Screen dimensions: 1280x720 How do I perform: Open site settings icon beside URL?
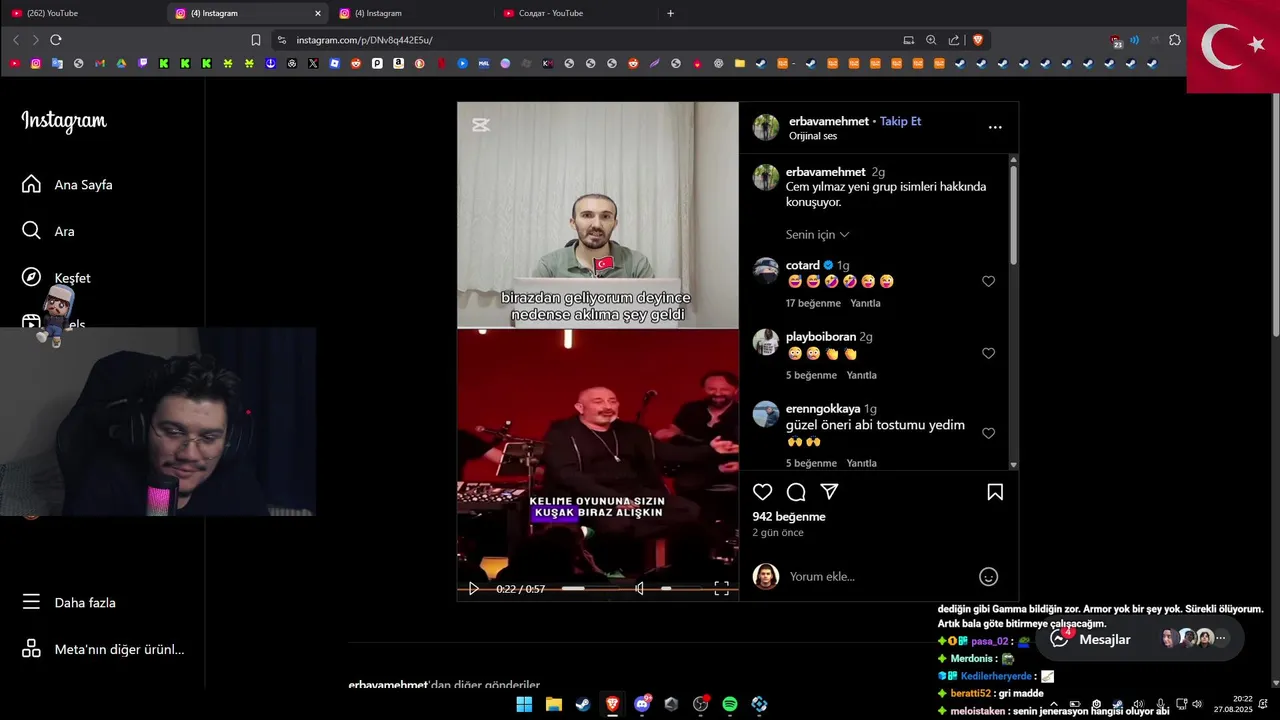coord(282,40)
